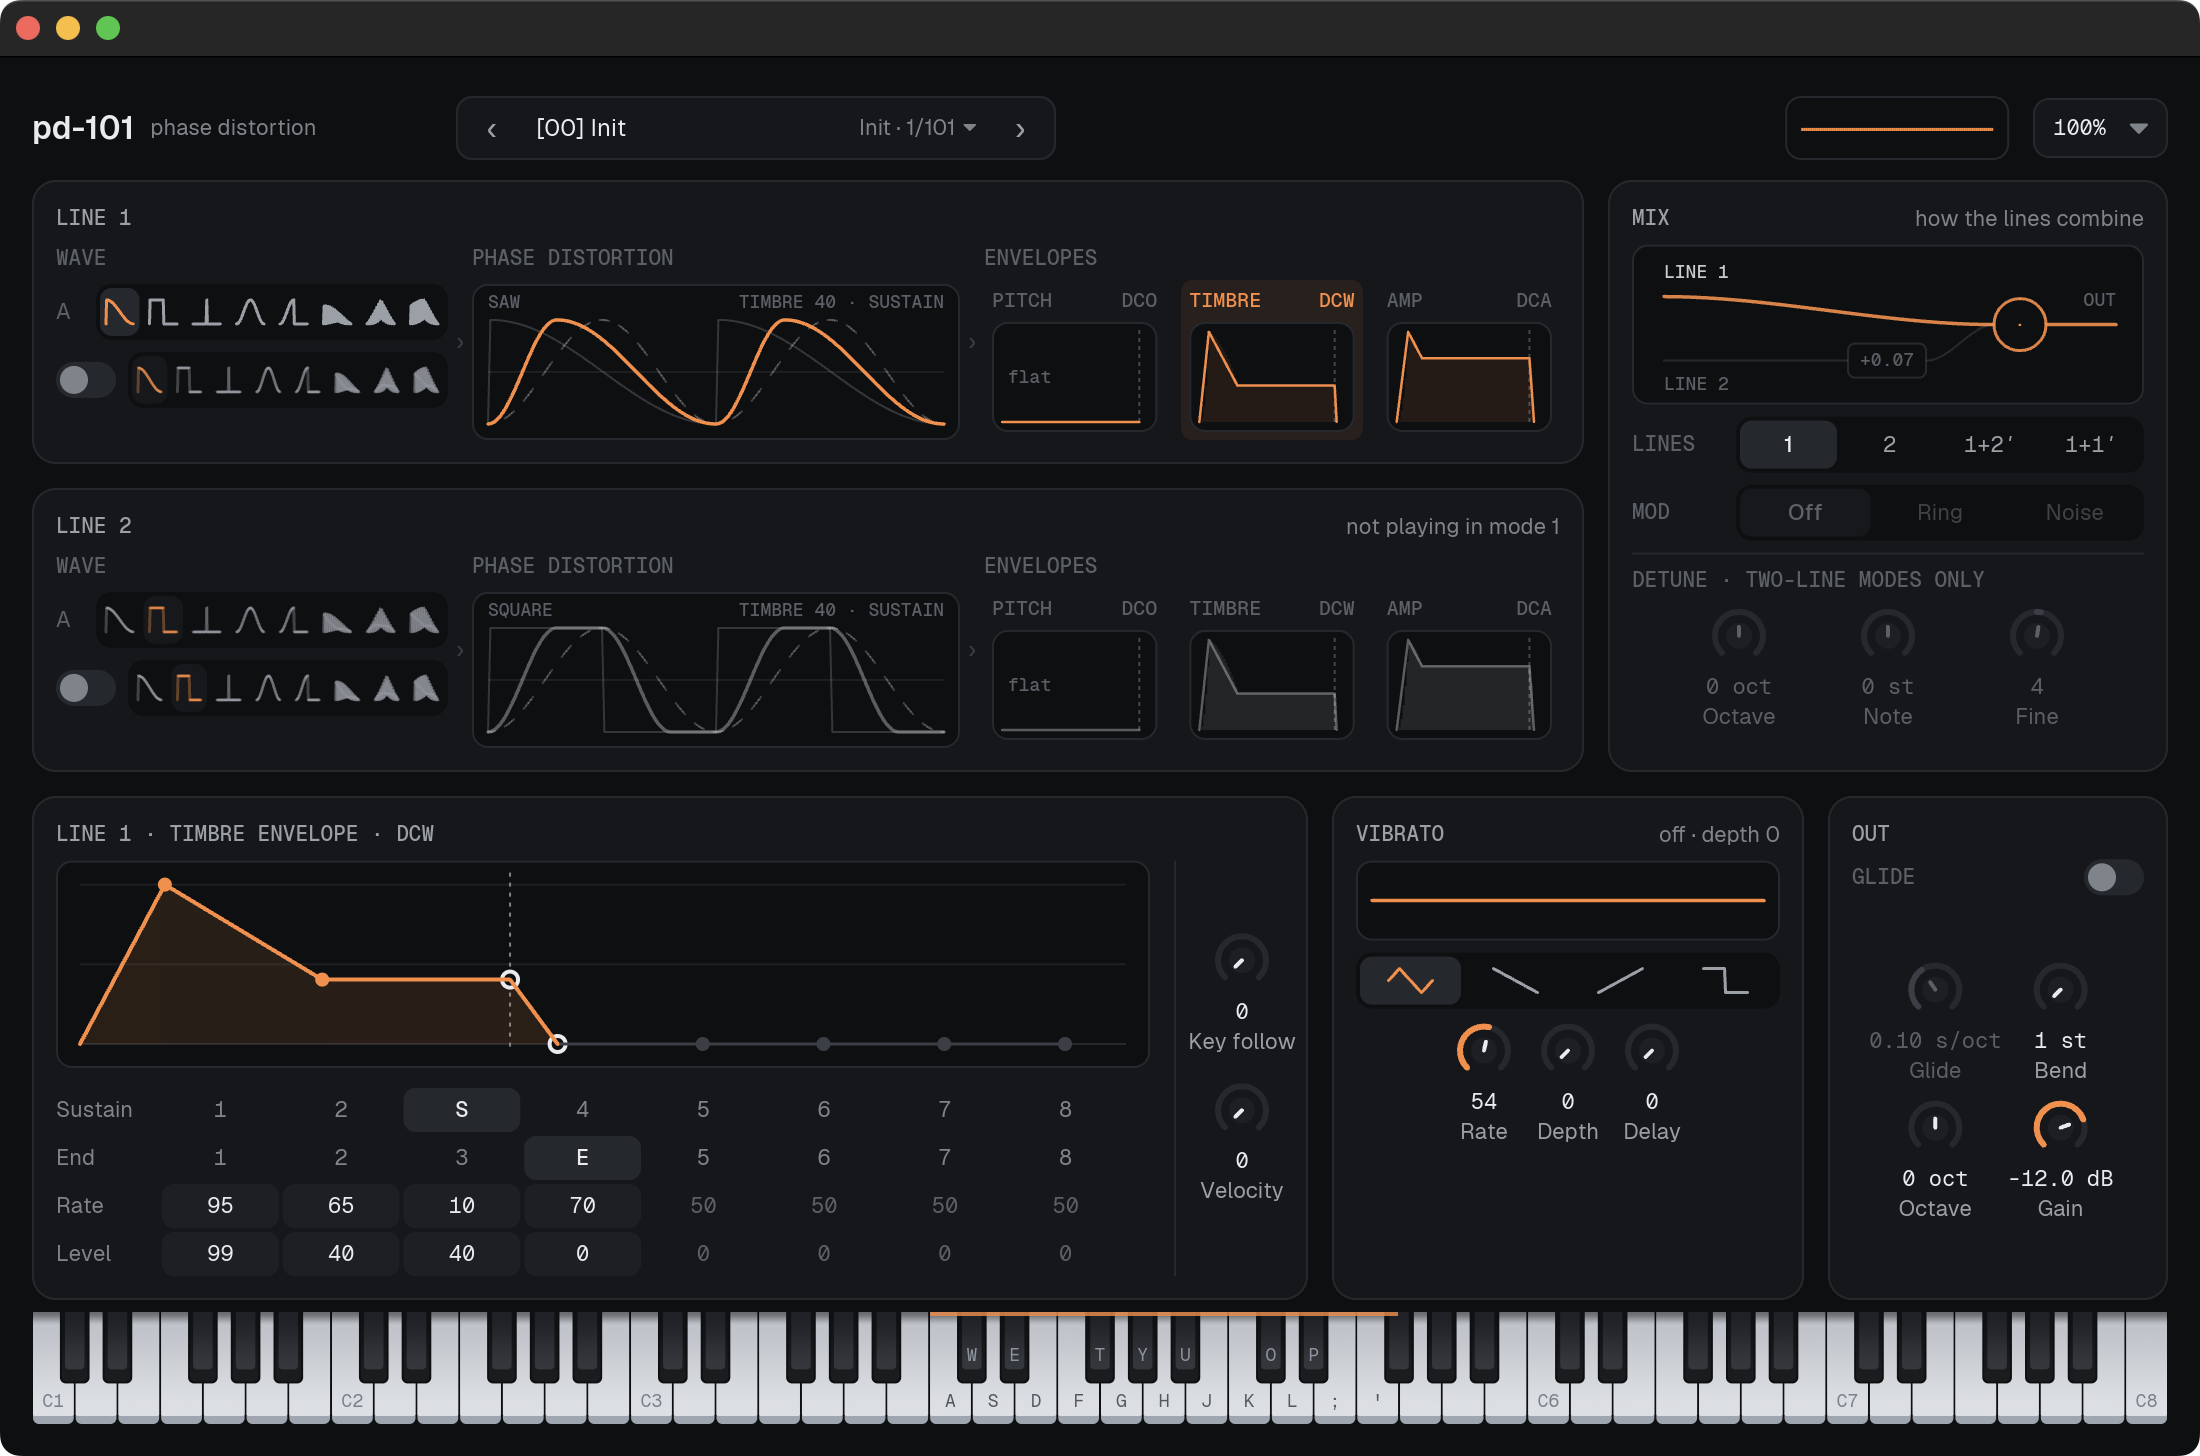Screen dimensions: 2200x1456
Task: Select the square wave in Line 1 row A
Action: pos(162,312)
